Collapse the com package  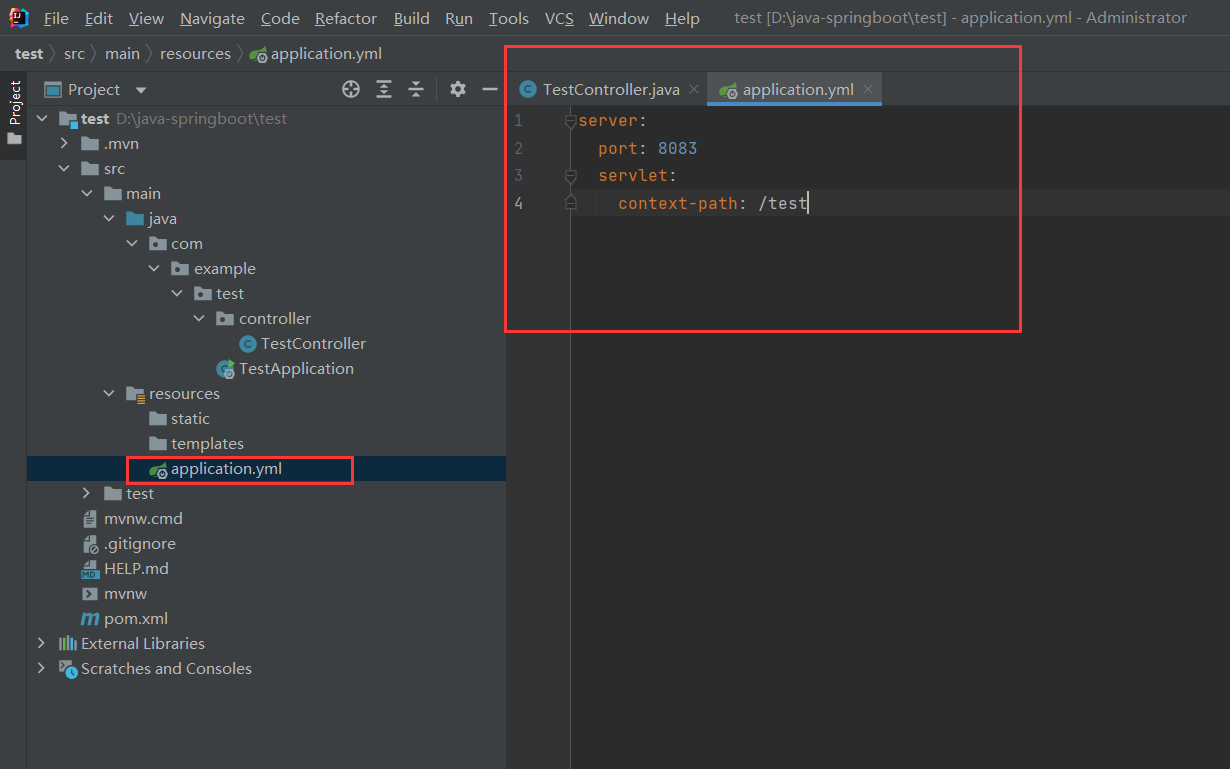tap(132, 244)
